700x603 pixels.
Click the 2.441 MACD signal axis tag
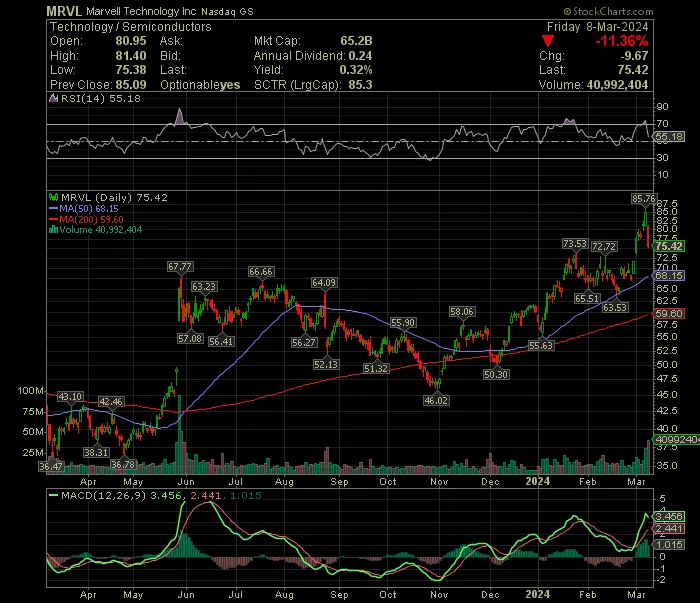[669, 528]
